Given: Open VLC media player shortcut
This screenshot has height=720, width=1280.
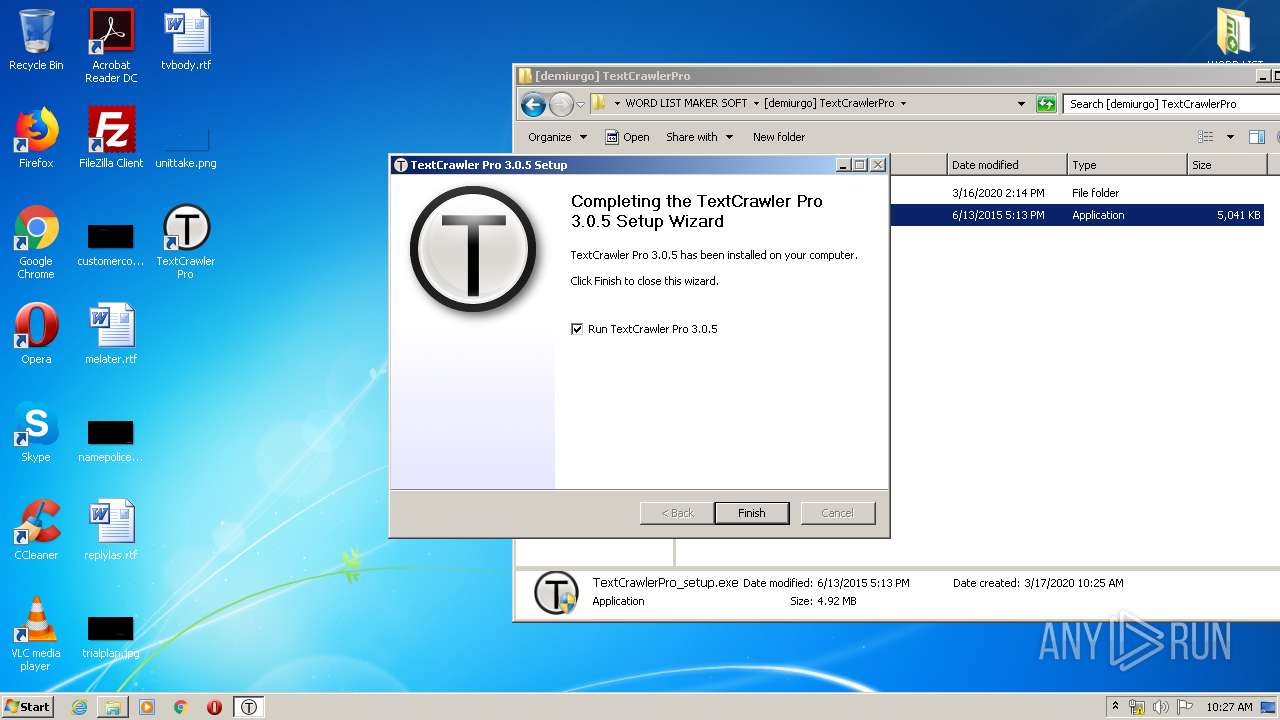Looking at the screenshot, I should (36, 635).
